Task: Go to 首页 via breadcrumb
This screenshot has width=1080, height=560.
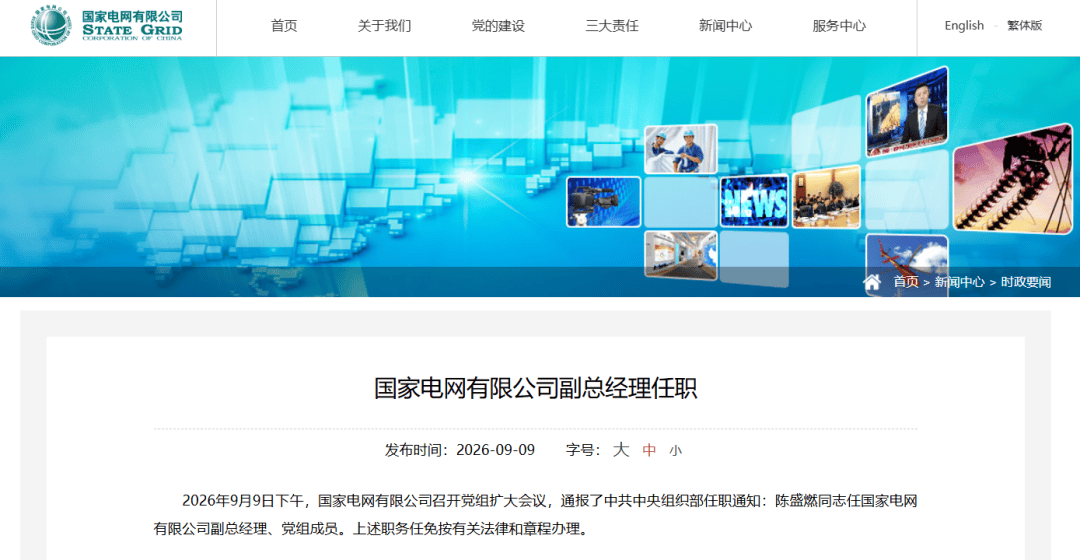Action: 906,282
